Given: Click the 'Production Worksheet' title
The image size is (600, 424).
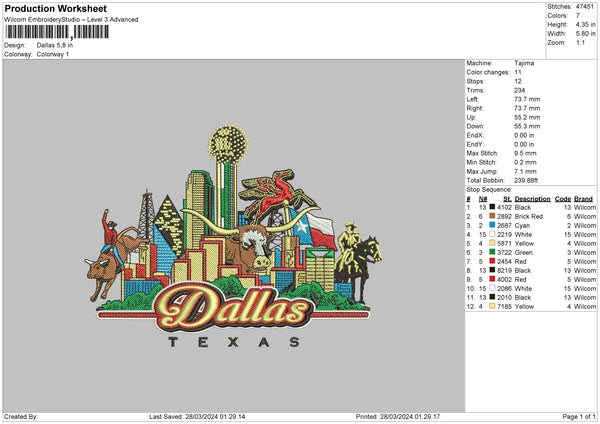Looking at the screenshot, I should click(x=55, y=8).
